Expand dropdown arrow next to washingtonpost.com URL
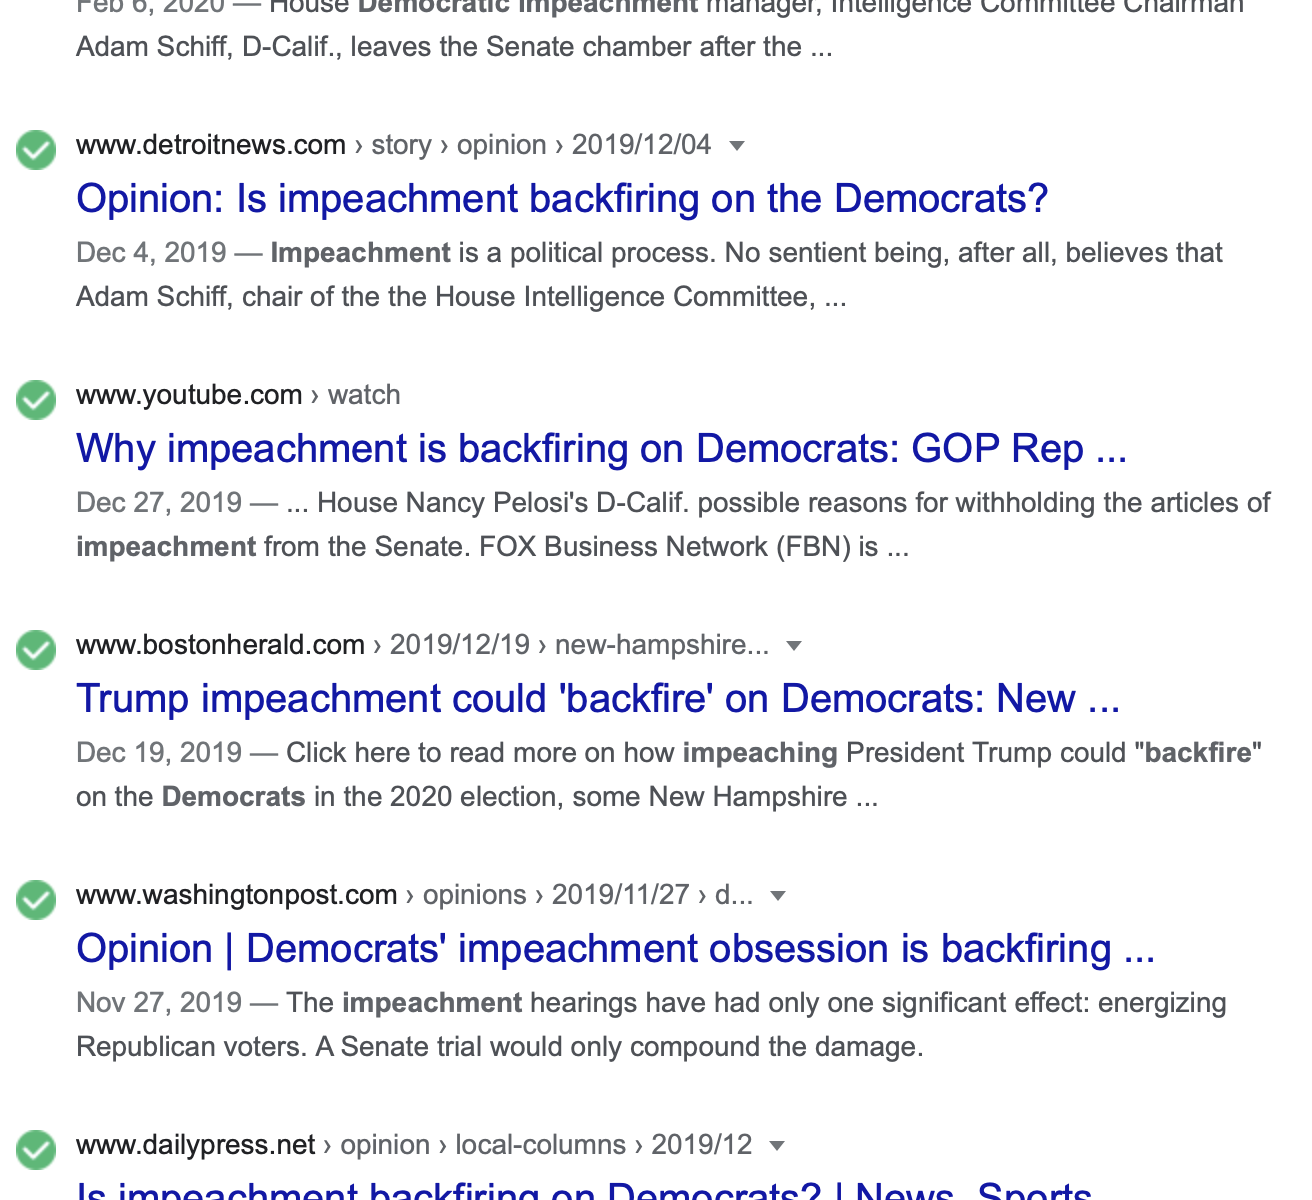This screenshot has height=1200, width=1312. coord(778,896)
